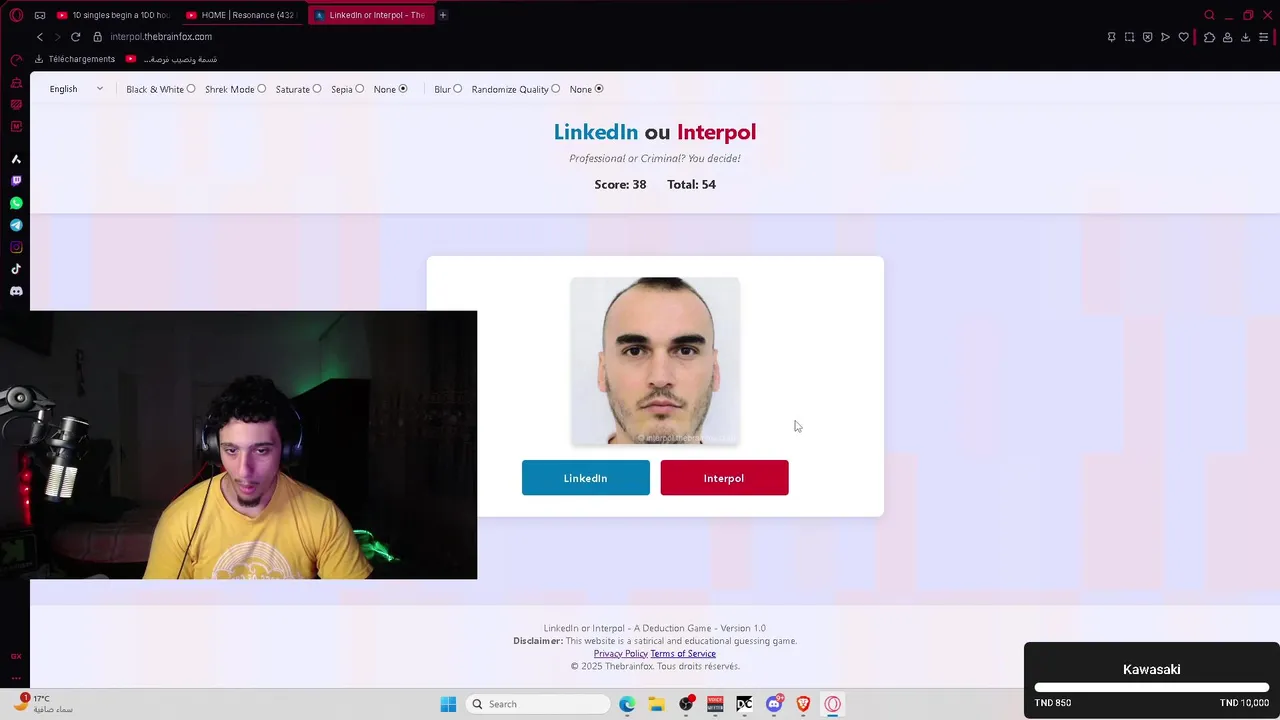Open a new tab with the plus

click(x=442, y=15)
